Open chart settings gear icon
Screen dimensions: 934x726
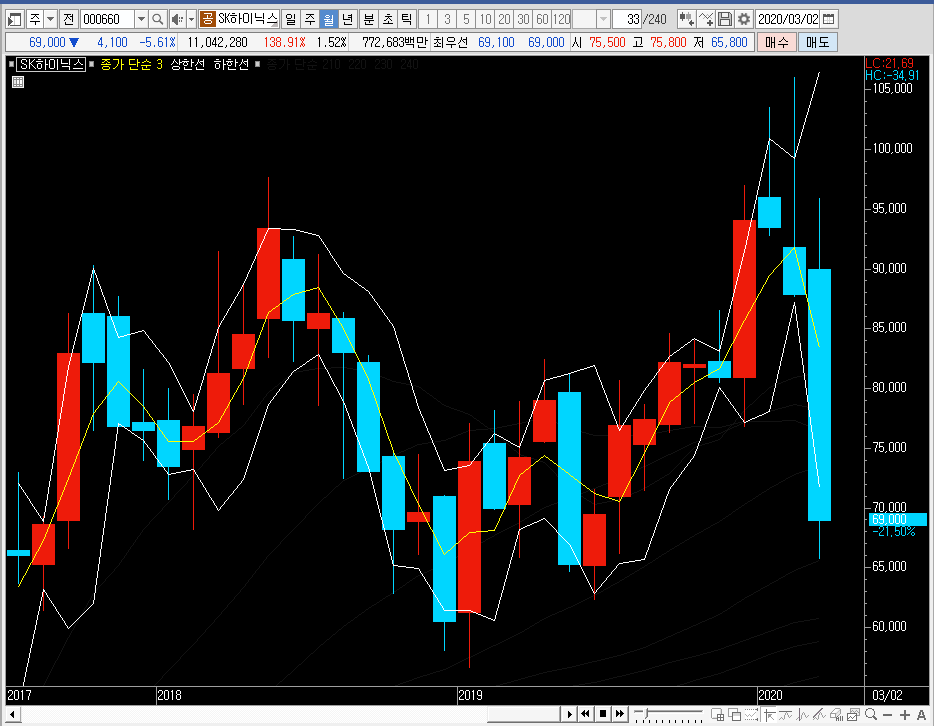[x=744, y=20]
